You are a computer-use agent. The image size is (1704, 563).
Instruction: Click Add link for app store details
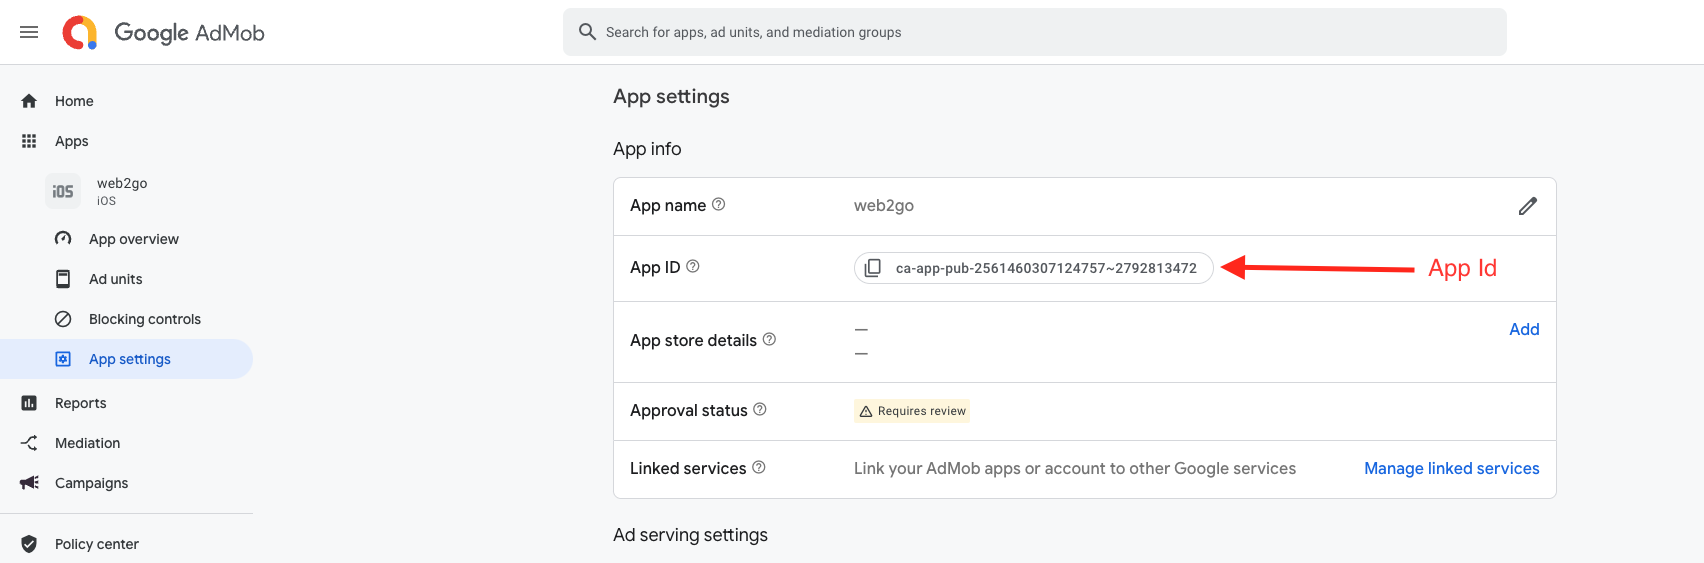[1523, 329]
